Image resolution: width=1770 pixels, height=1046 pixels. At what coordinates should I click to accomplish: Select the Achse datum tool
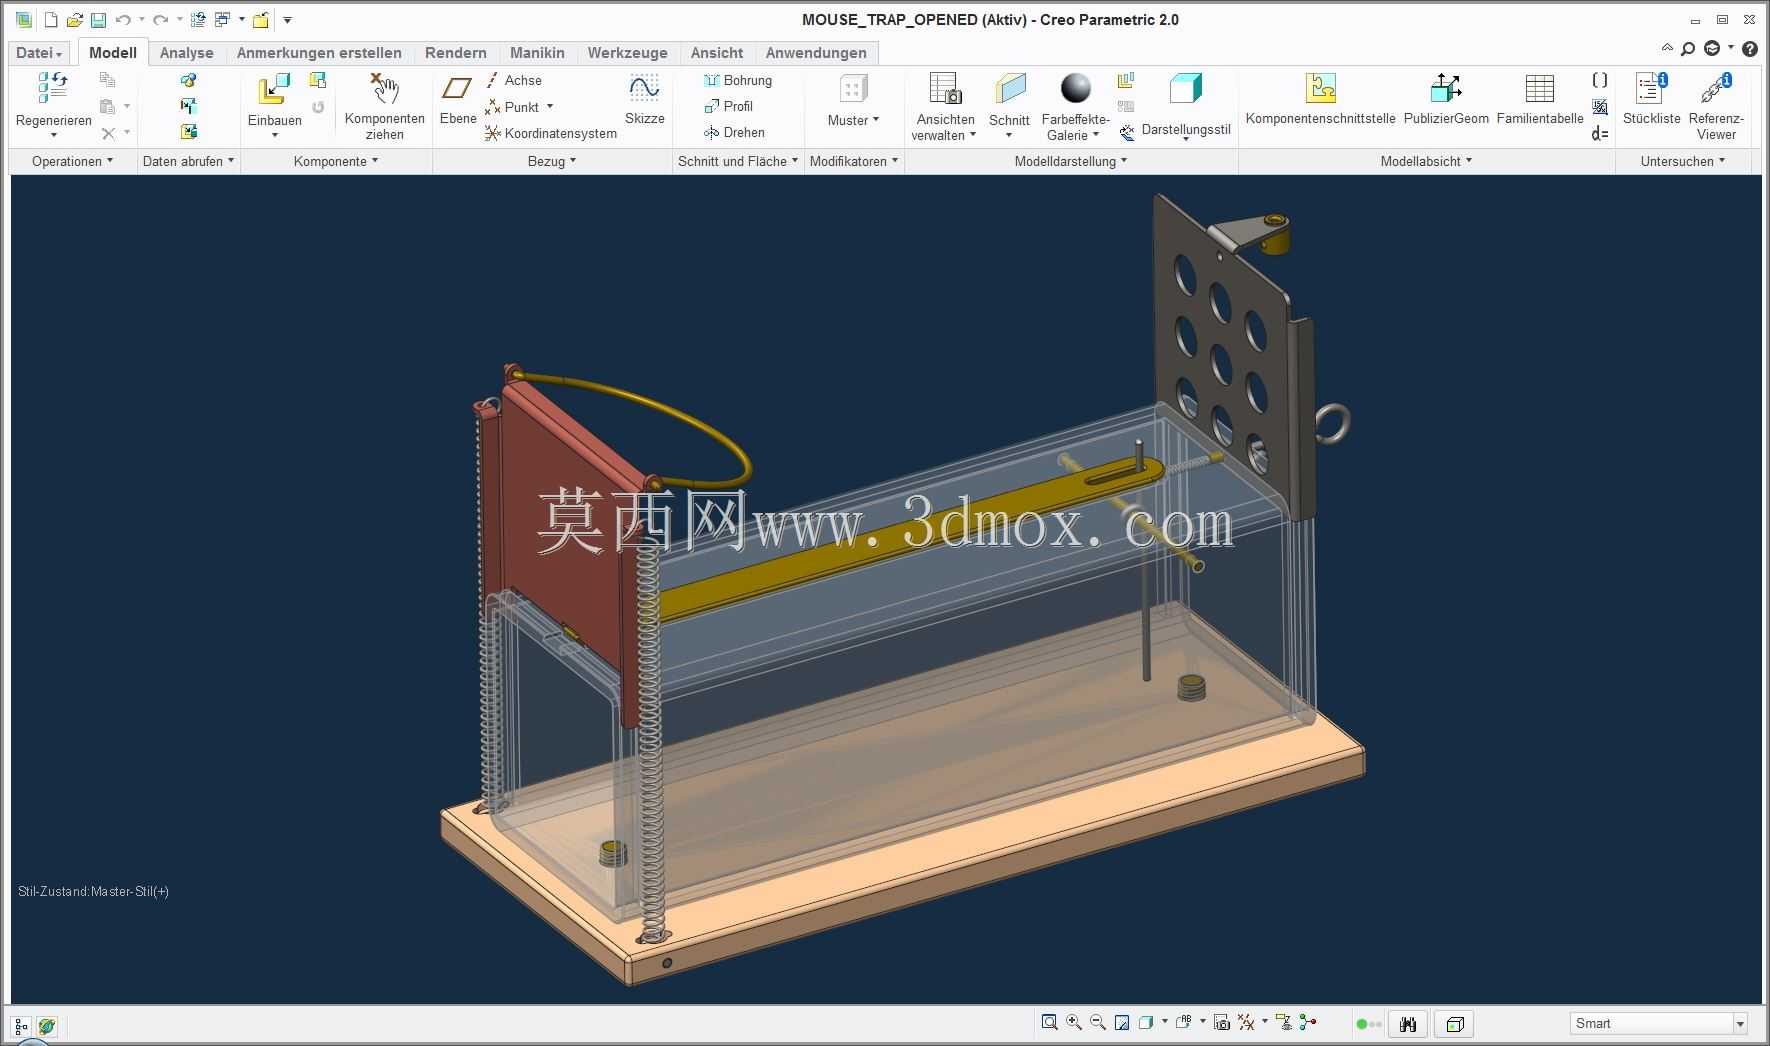click(514, 80)
